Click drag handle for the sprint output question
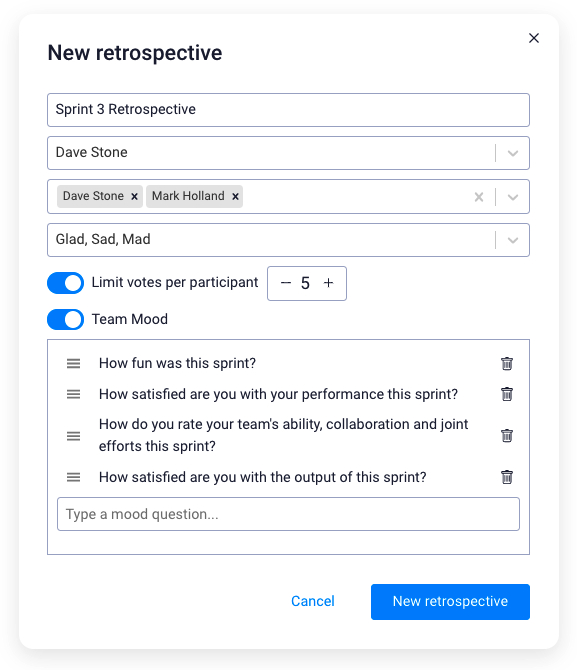 74,477
